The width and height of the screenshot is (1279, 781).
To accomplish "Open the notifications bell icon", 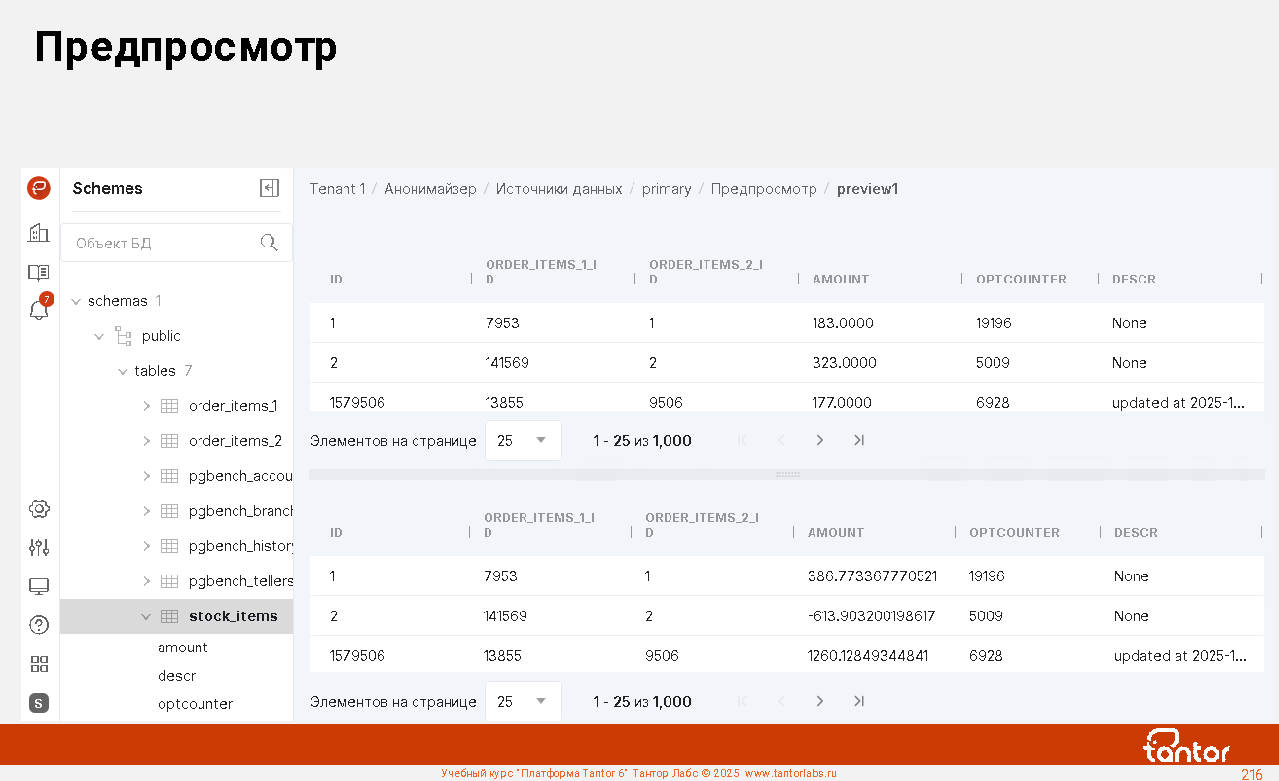I will coord(39,310).
